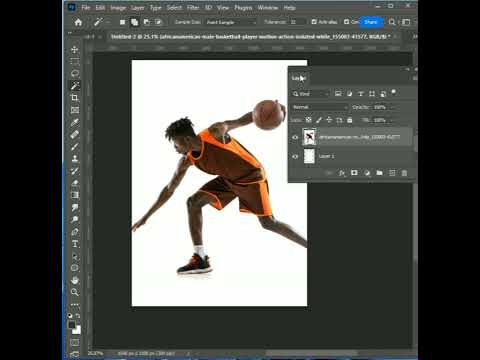480x360 pixels.
Task: Select the Clone Stamp tool
Action: click(x=75, y=159)
